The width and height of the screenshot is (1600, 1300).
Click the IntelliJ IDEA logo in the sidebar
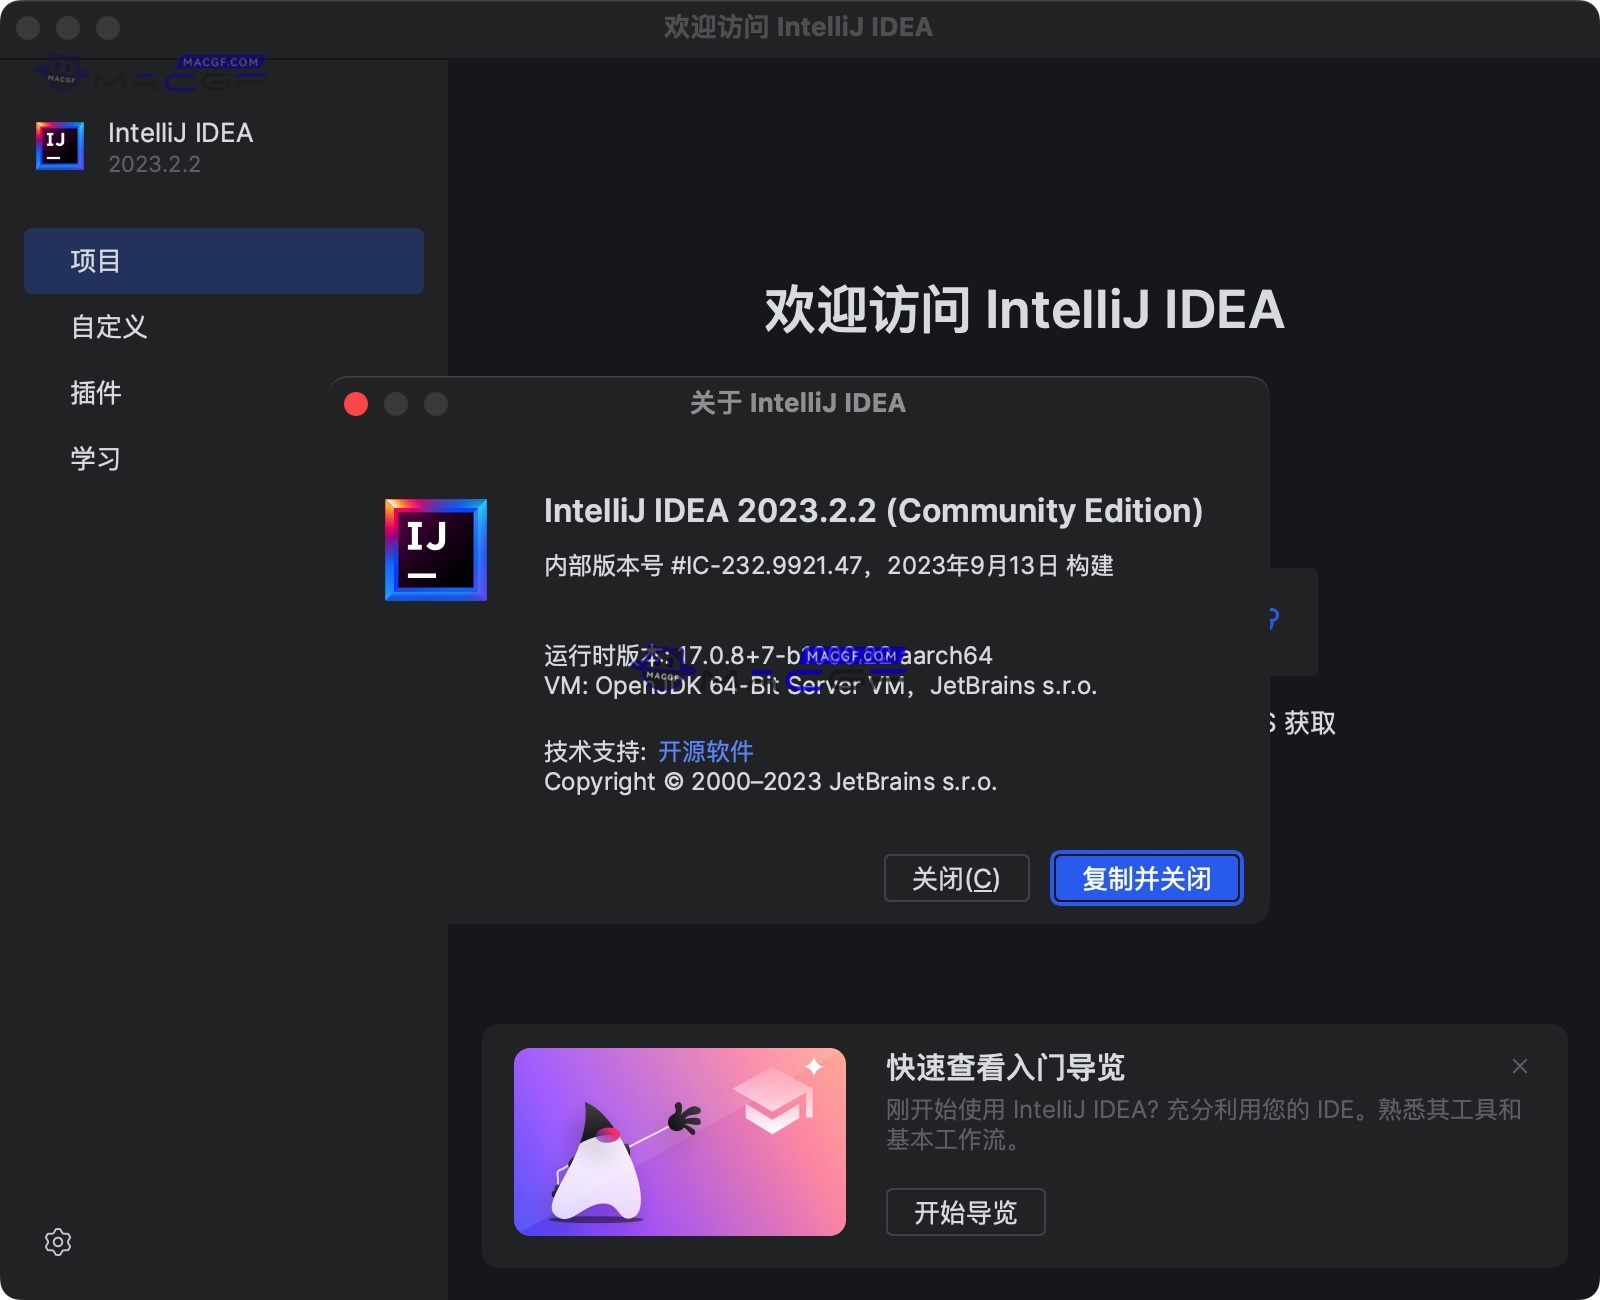click(x=59, y=146)
